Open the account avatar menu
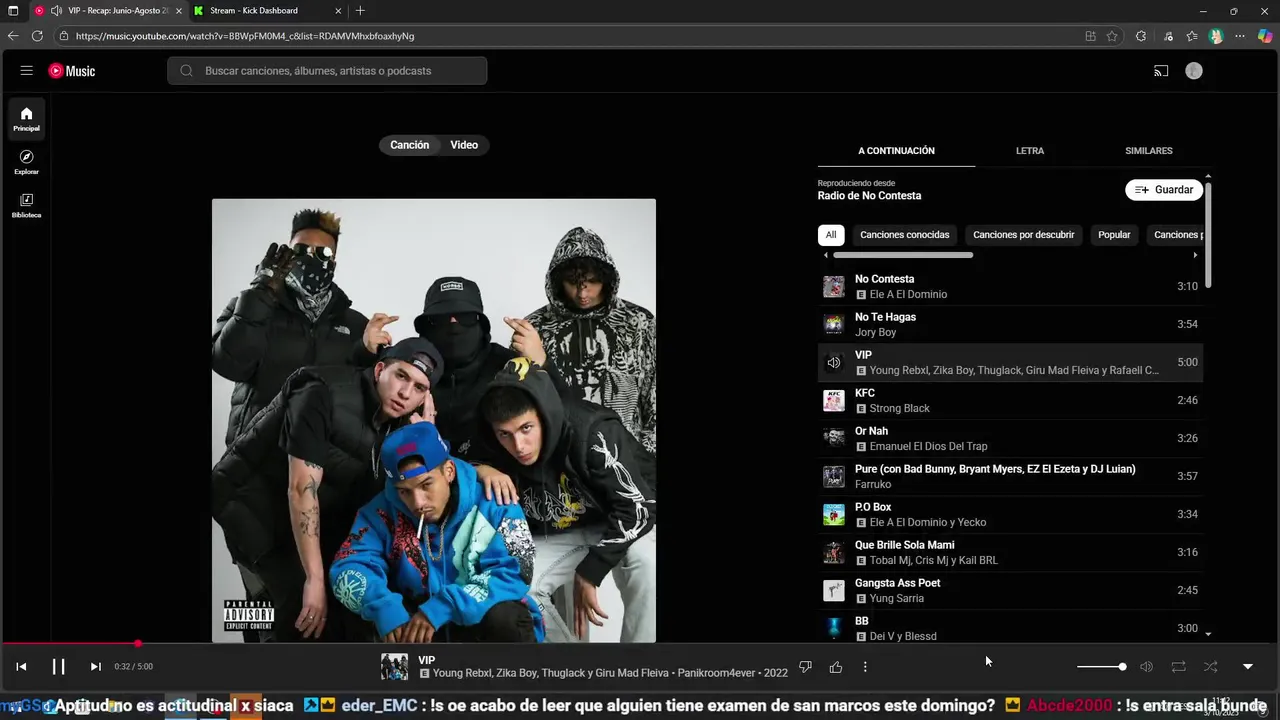 [1194, 71]
